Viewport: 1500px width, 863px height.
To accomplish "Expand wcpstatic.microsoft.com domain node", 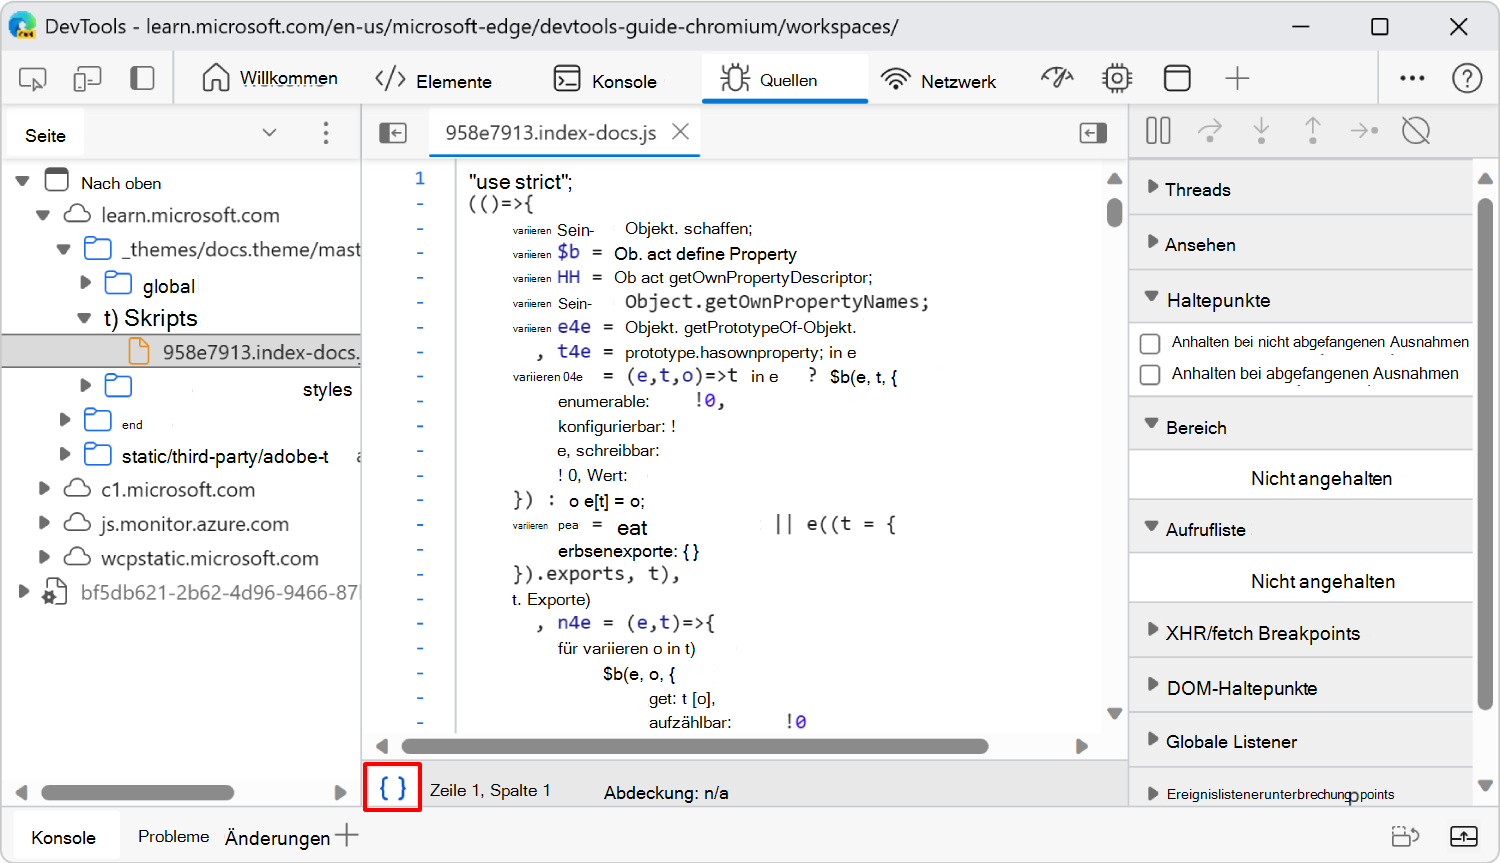I will 44,557.
